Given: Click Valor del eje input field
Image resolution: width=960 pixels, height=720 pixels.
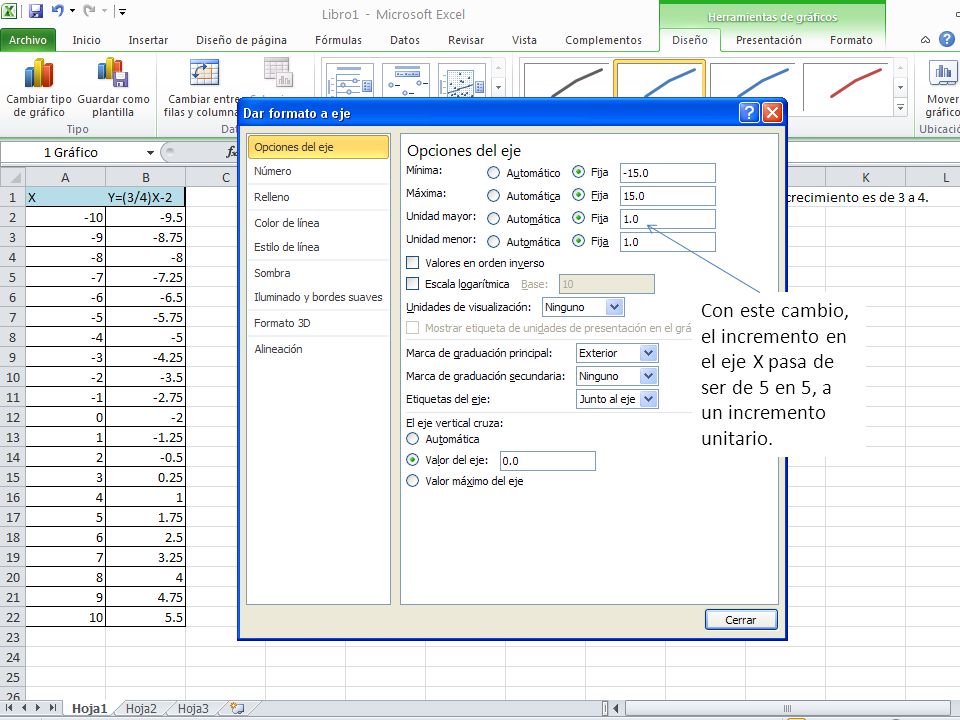Looking at the screenshot, I should coord(547,461).
